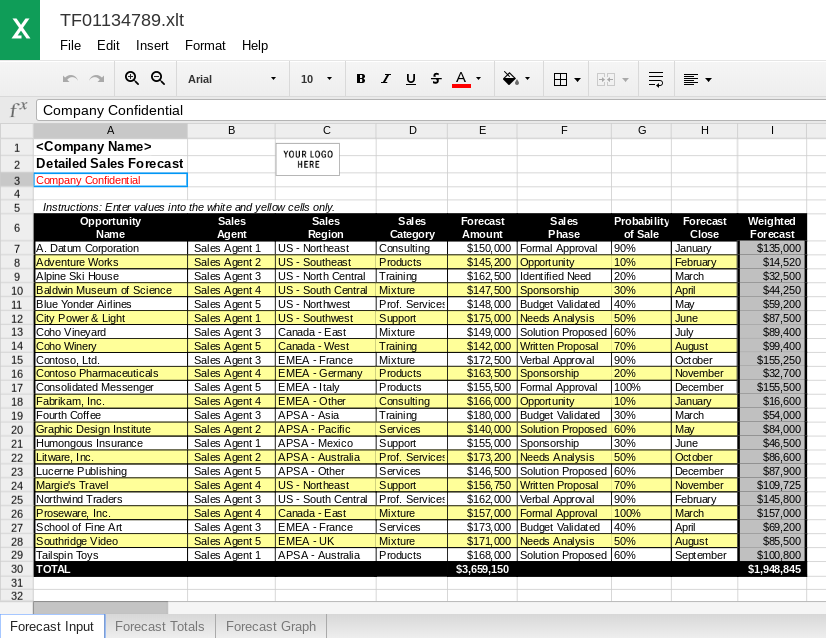Toggle Italic formatting

[386, 79]
